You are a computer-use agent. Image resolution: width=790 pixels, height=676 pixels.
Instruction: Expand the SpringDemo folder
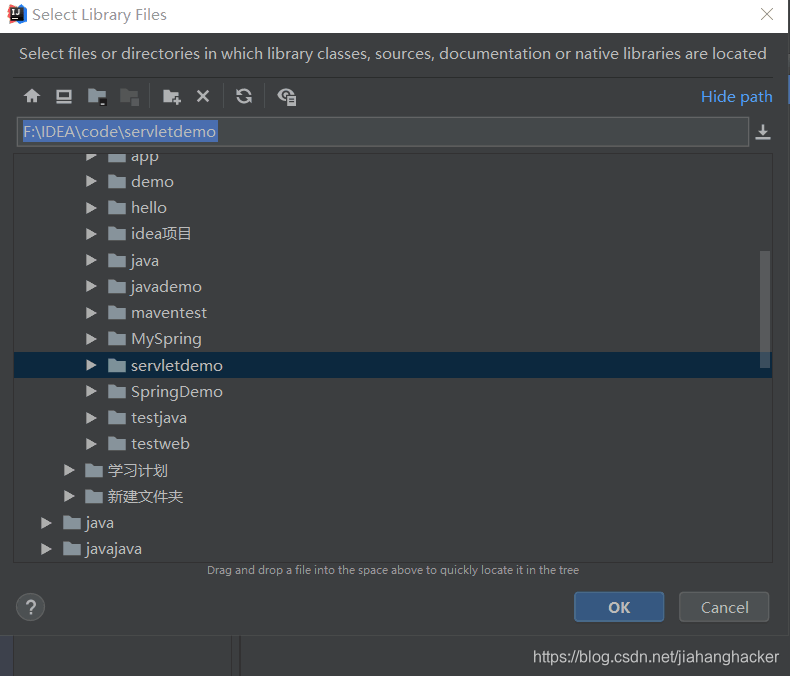(x=91, y=391)
